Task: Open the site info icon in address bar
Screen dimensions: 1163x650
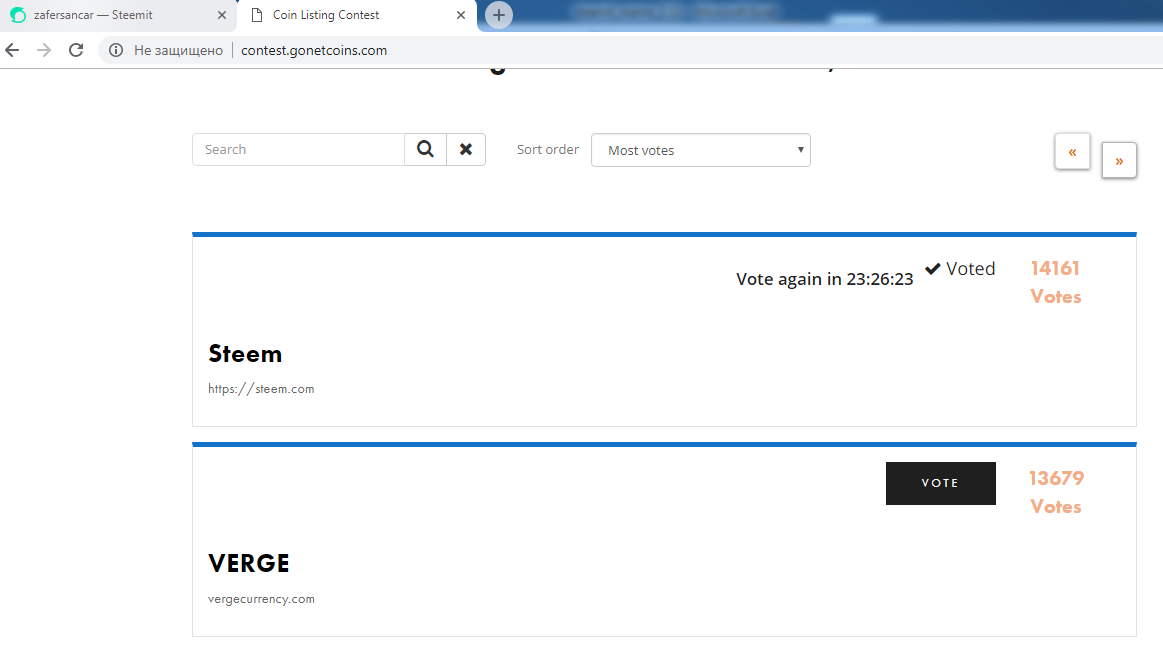Action: 116,50
